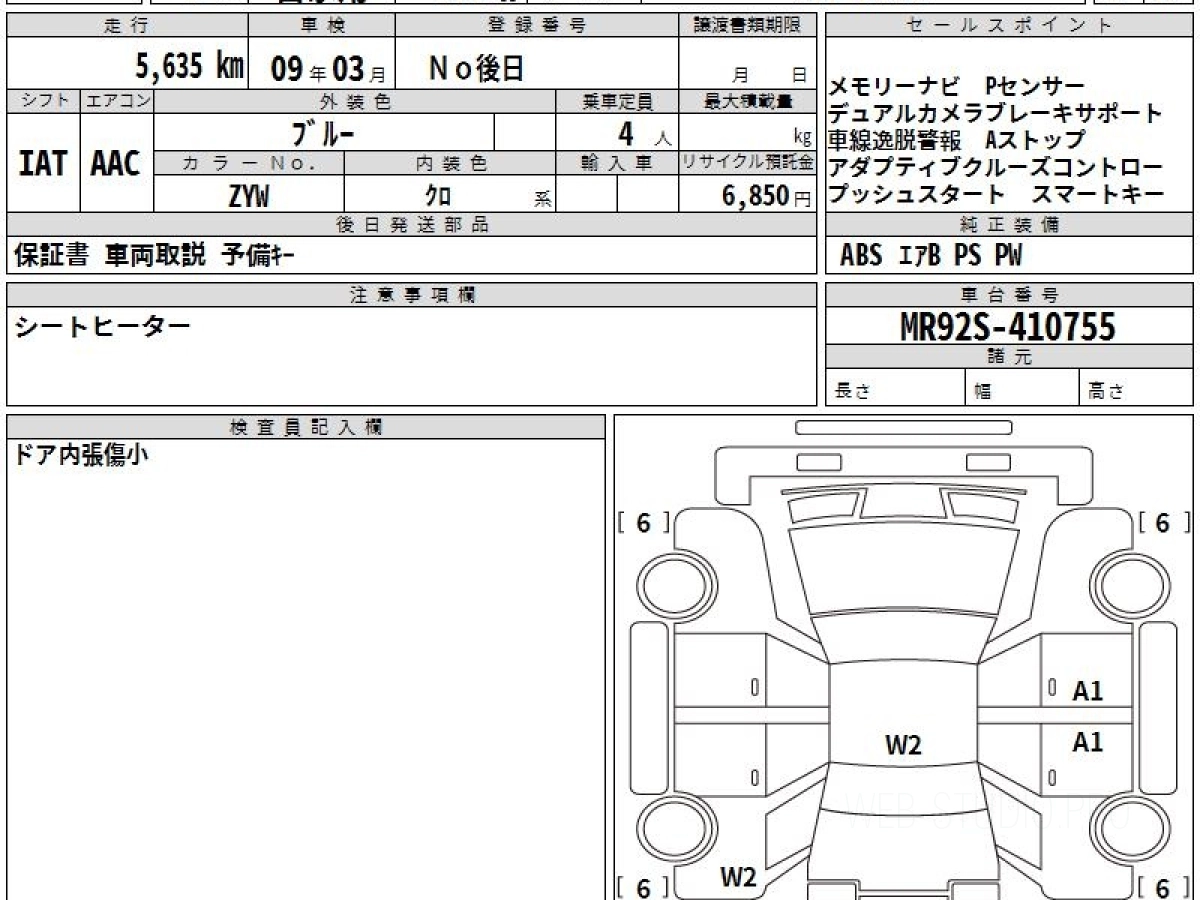Click the maximum load kg unit cell
The width and height of the screenshot is (1200, 900).
[x=748, y=133]
